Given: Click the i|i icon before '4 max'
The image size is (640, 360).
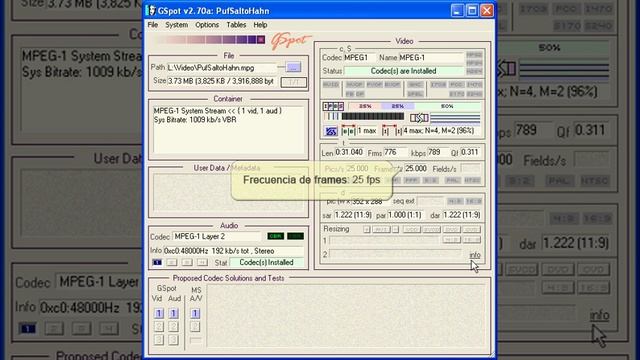Looking at the screenshot, I should pos(392,131).
